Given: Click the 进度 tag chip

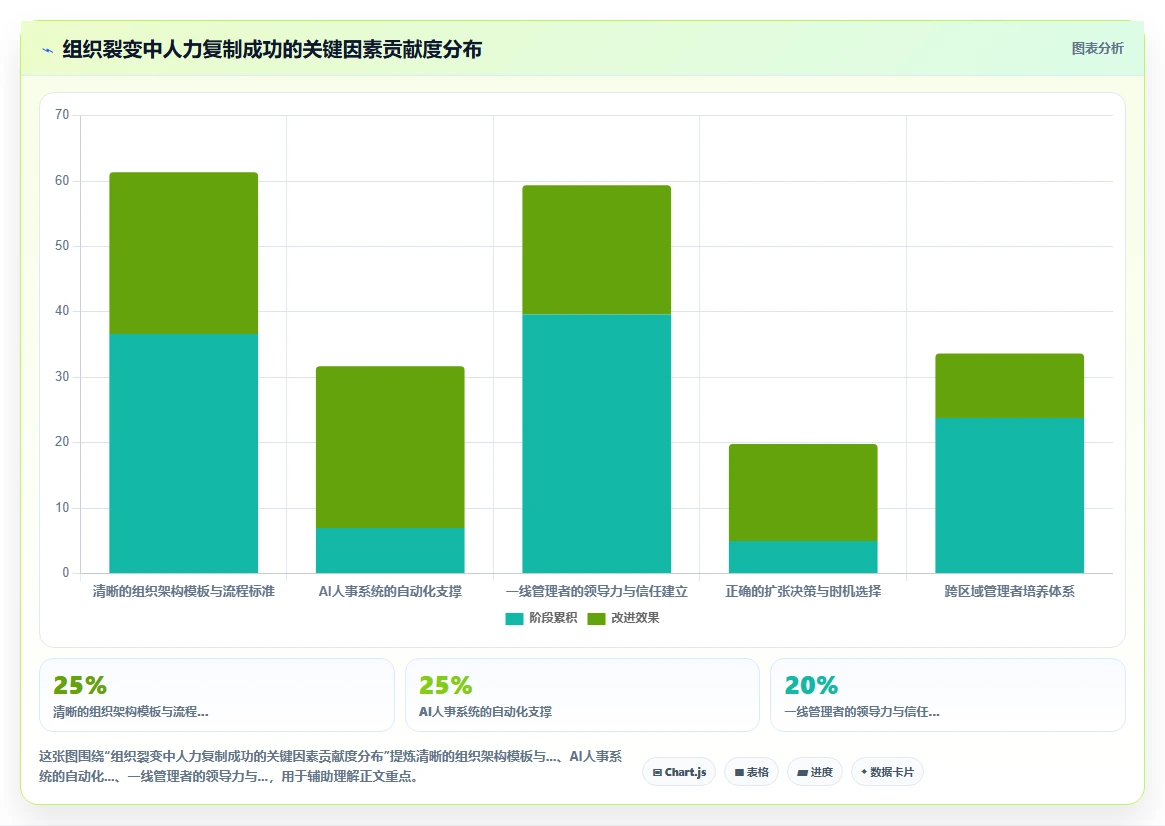Looking at the screenshot, I should (x=814, y=772).
